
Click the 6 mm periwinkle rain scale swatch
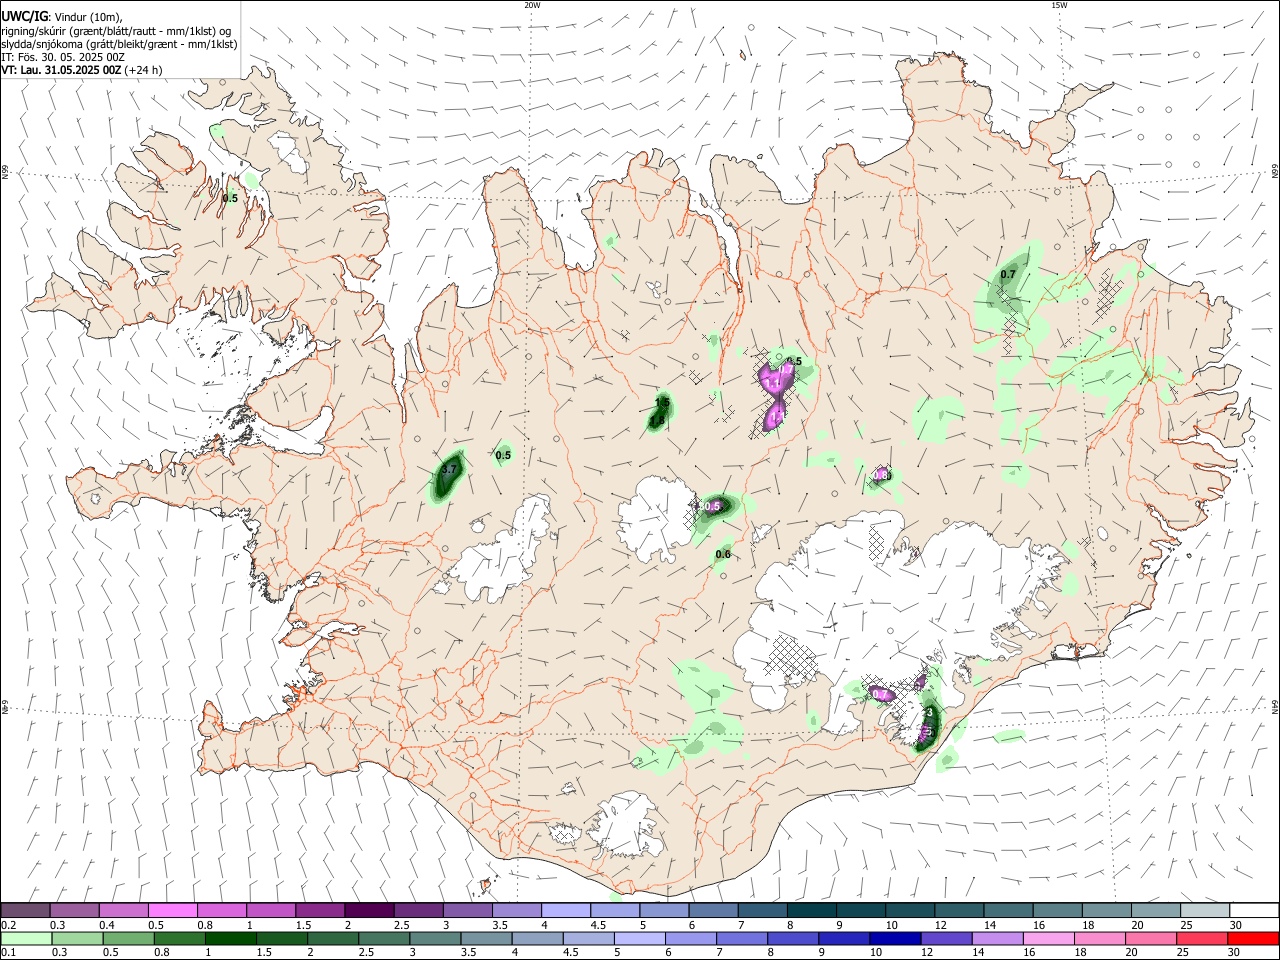point(689,938)
